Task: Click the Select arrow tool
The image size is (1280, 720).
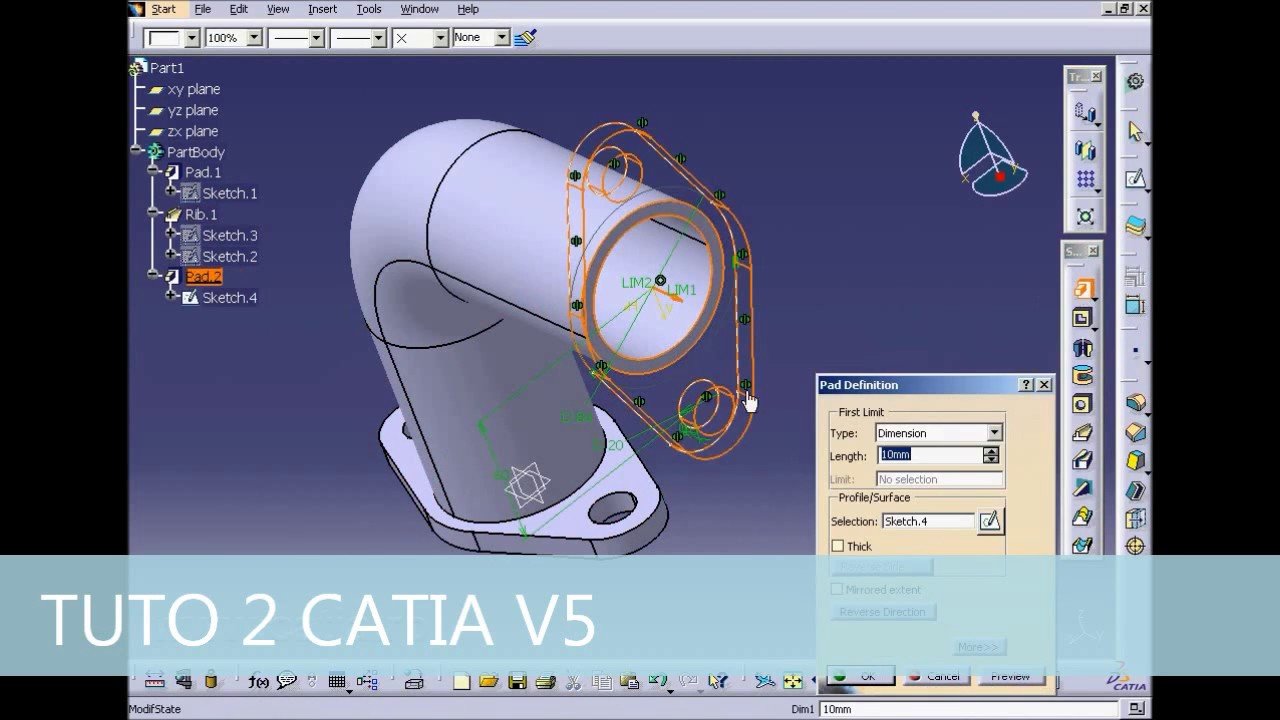Action: 1135,131
